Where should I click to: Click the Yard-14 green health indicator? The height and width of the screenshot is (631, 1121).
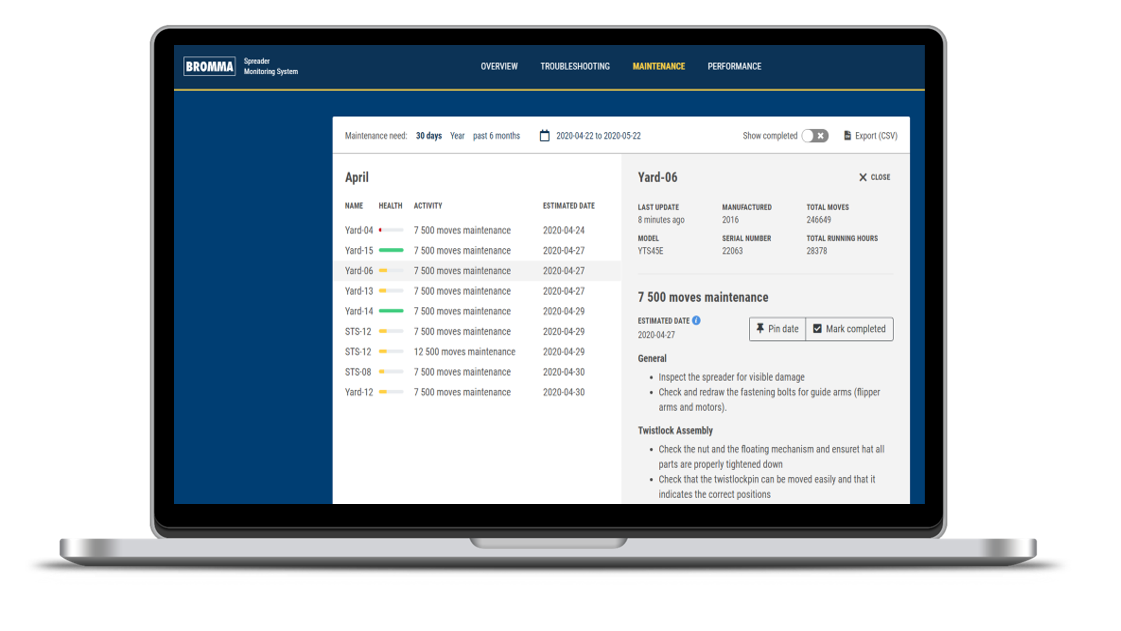point(391,312)
